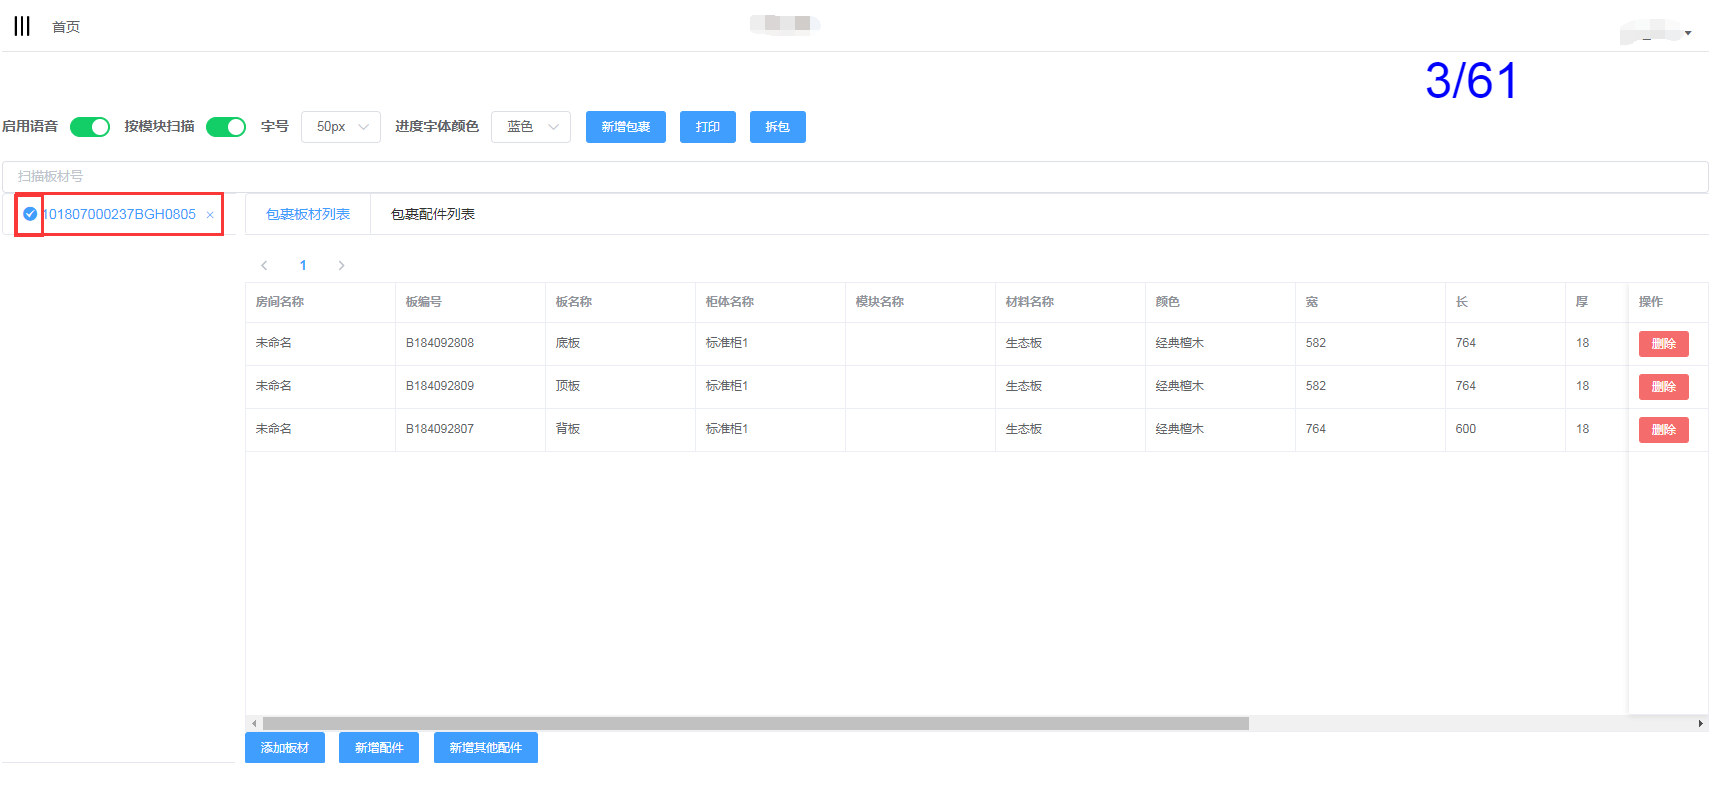Go to previous page arrow
This screenshot has width=1714, height=804.
coord(264,266)
